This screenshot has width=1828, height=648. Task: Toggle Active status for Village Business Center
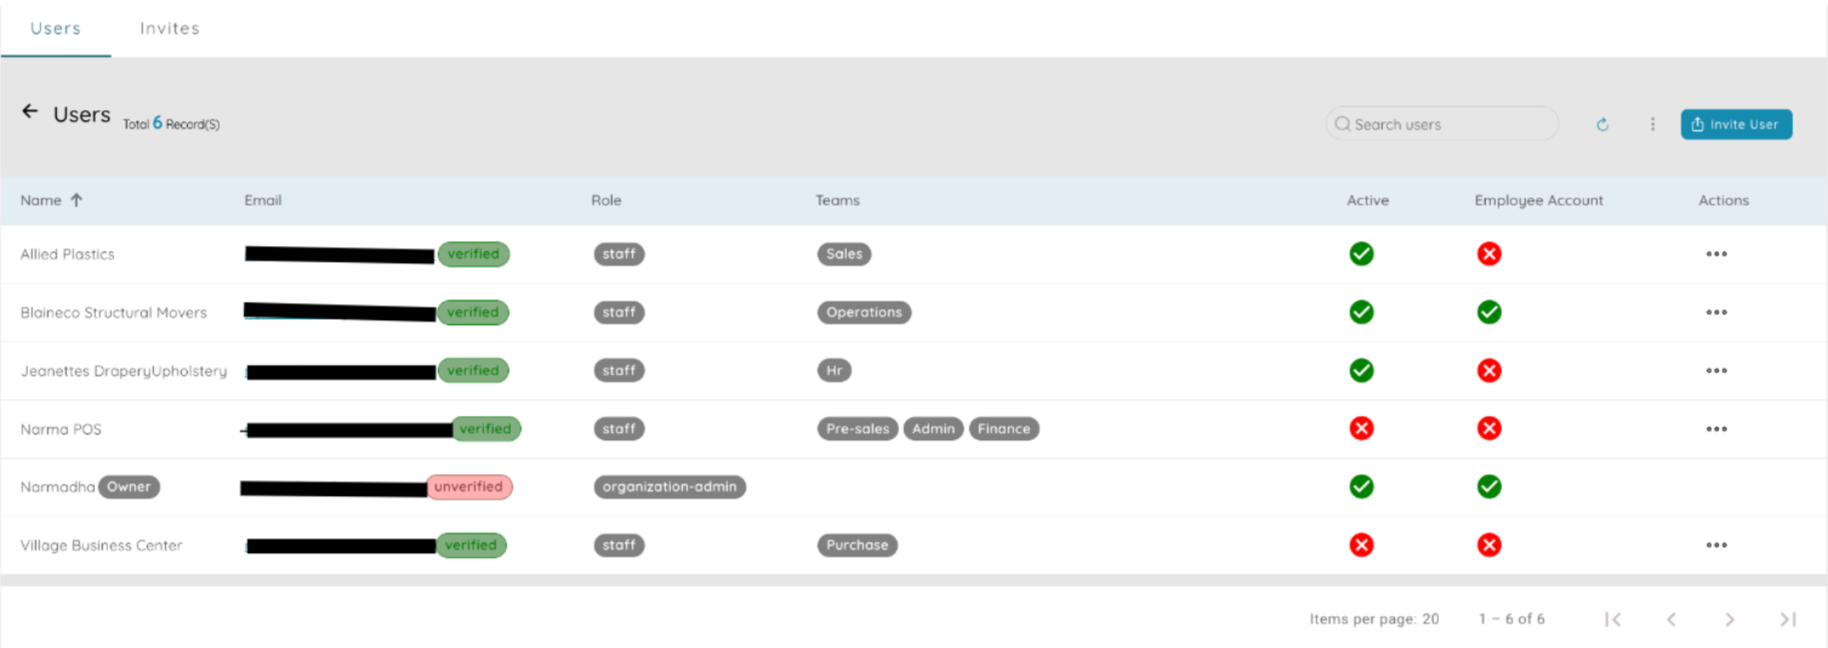(1361, 545)
